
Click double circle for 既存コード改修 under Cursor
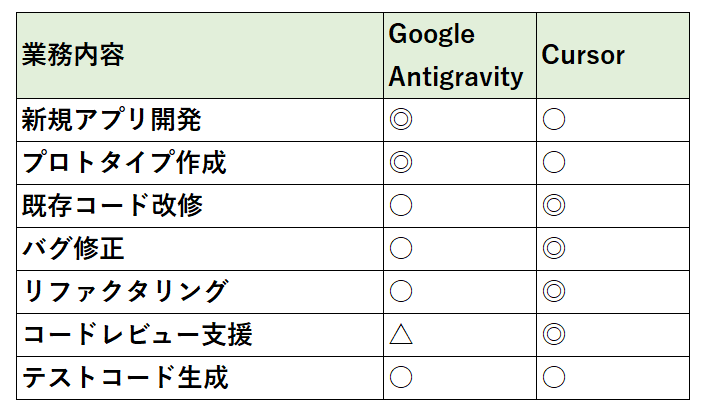554,205
